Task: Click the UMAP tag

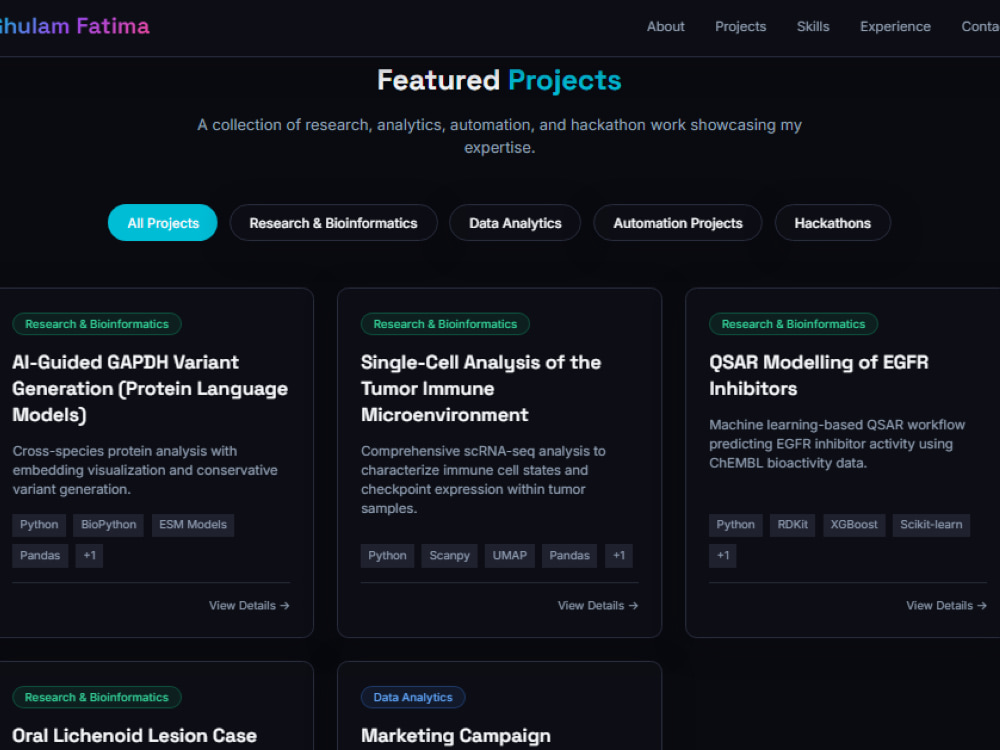Action: click(510, 555)
